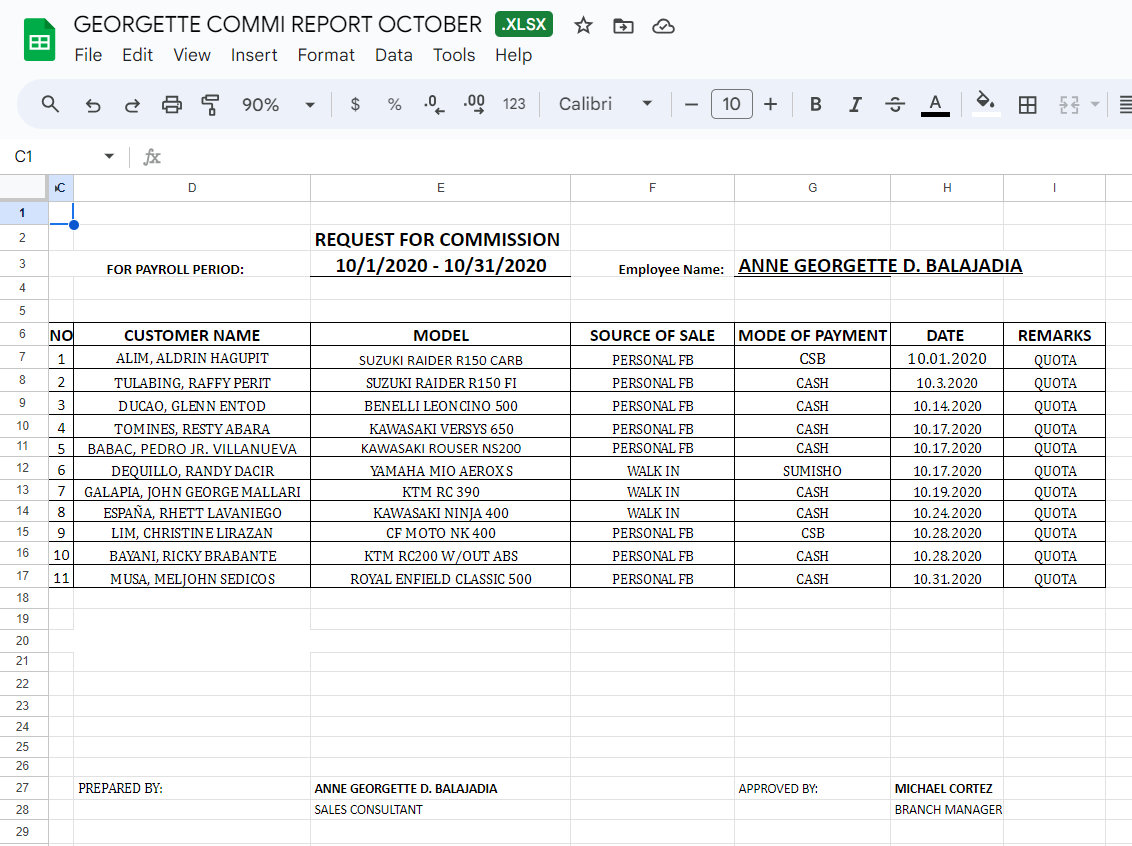1132x846 pixels.
Task: Click the ANNE GEORGETTE D. BALAJADIA employee name cell
Action: click(880, 266)
